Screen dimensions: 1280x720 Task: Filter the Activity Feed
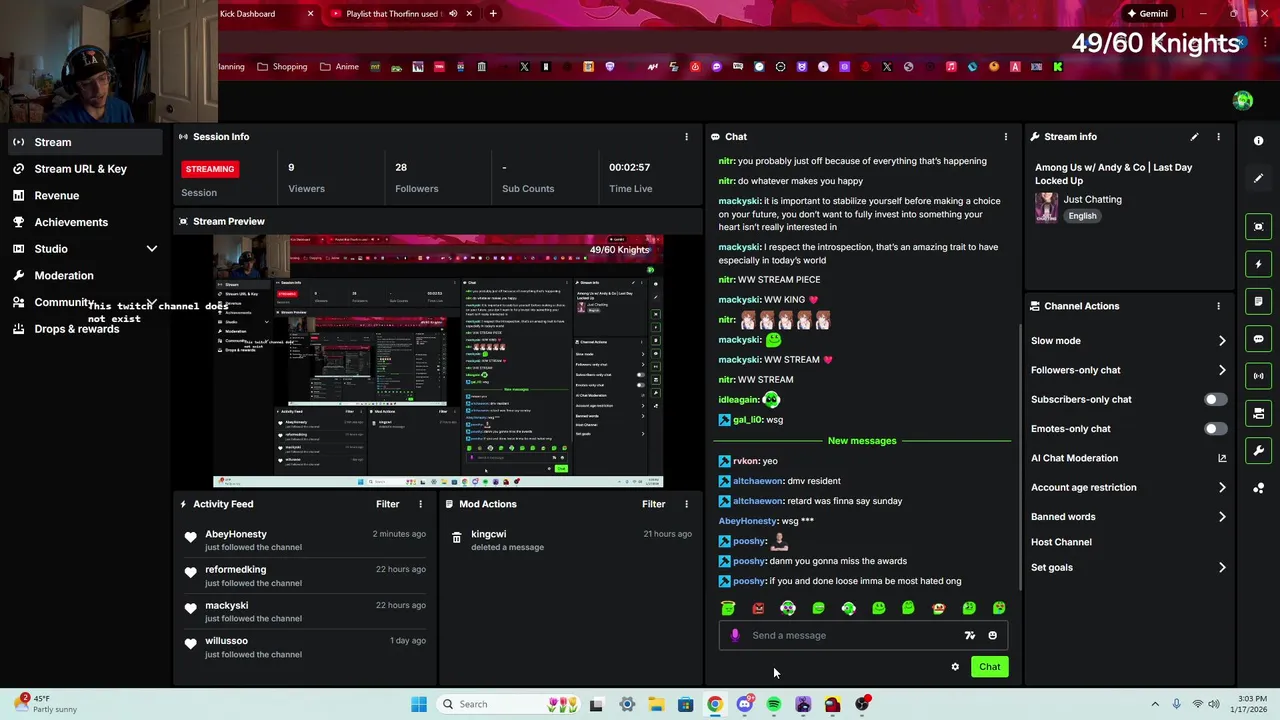[387, 504]
